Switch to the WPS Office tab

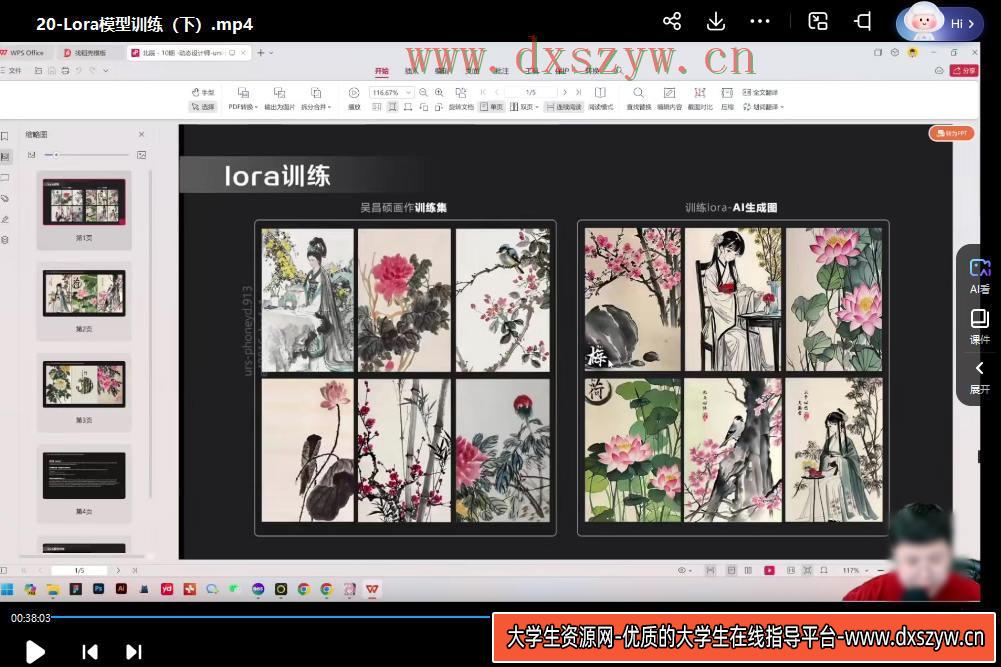coord(24,53)
